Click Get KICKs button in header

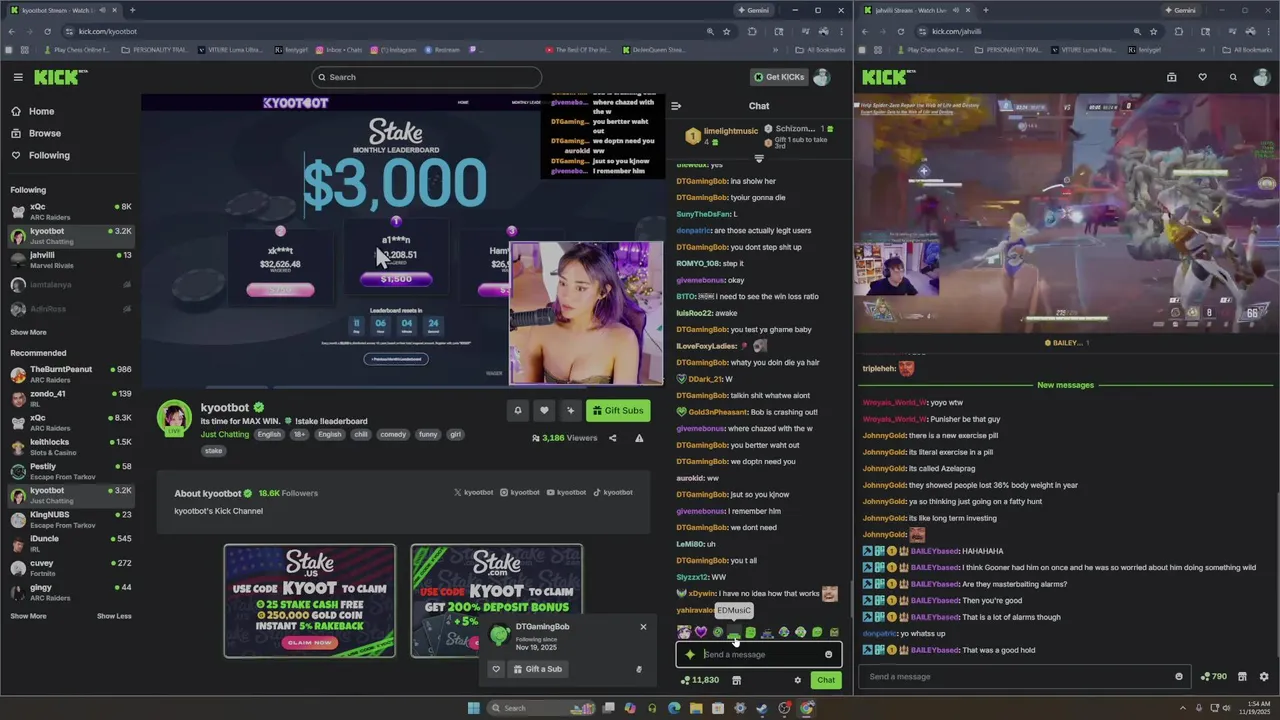point(778,77)
